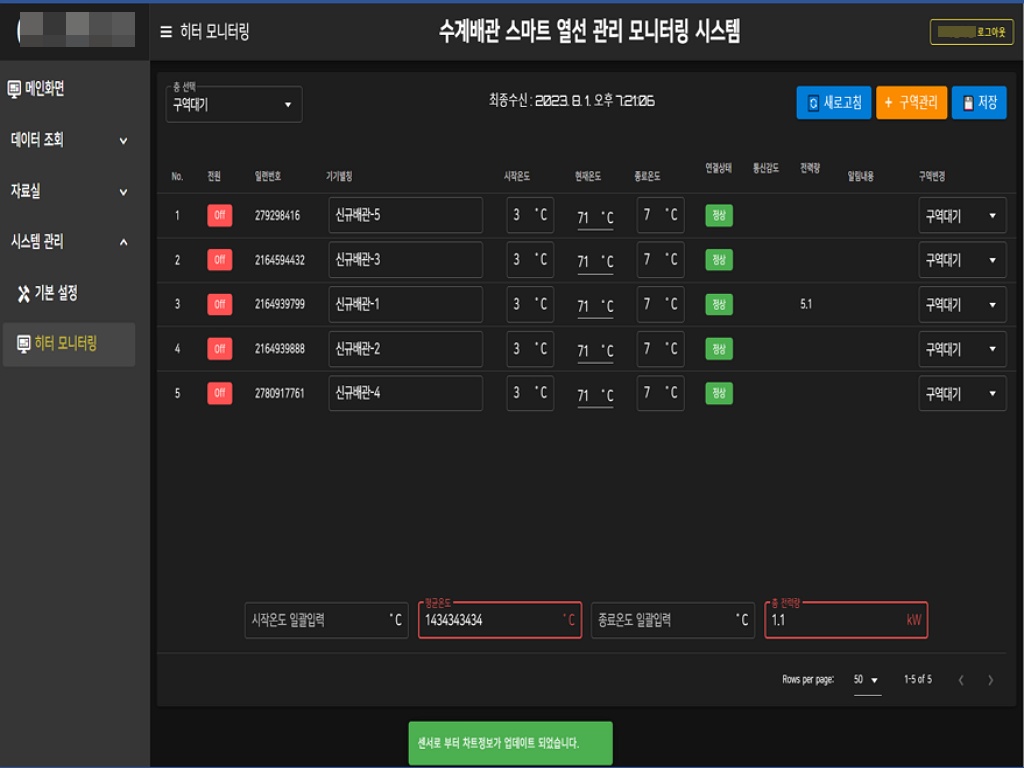1024x768 pixels.
Task: Toggle power Off for 신규배관-4
Action: [219, 393]
